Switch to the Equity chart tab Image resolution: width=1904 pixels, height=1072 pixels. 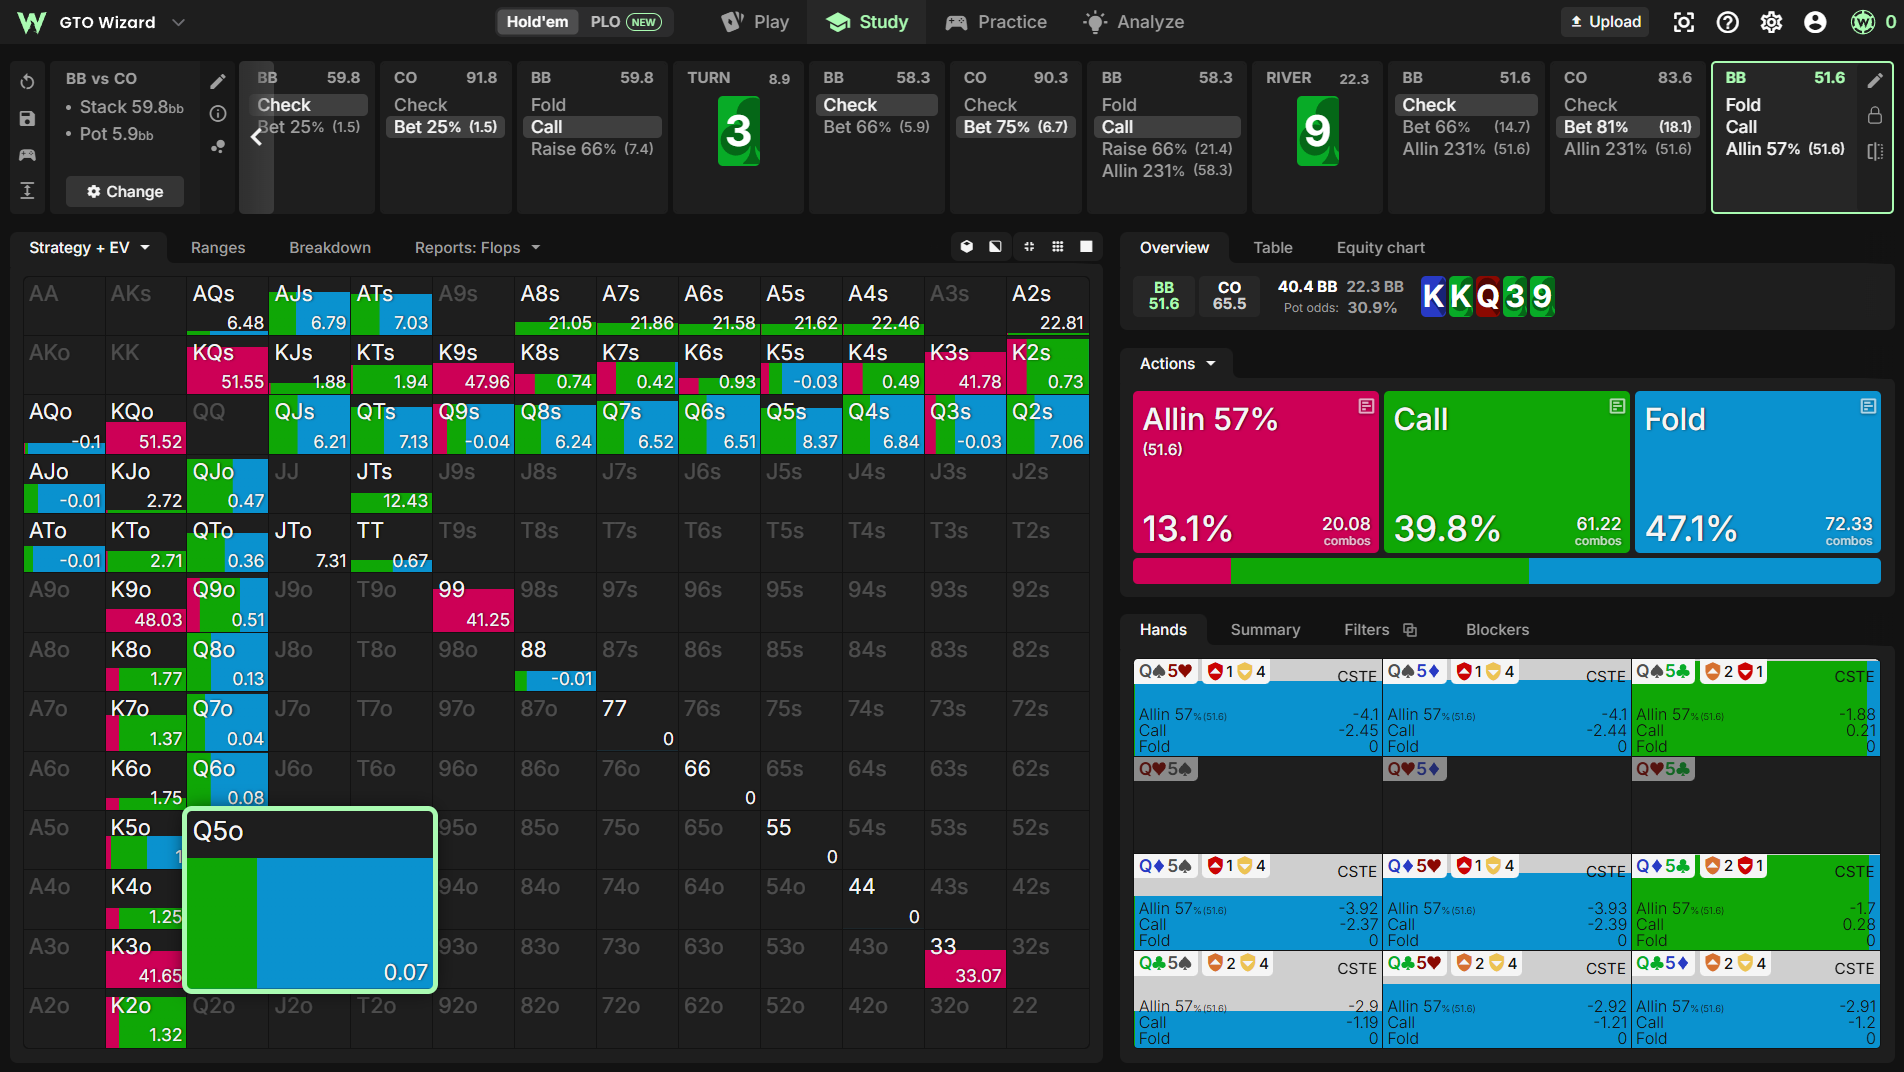click(1380, 248)
